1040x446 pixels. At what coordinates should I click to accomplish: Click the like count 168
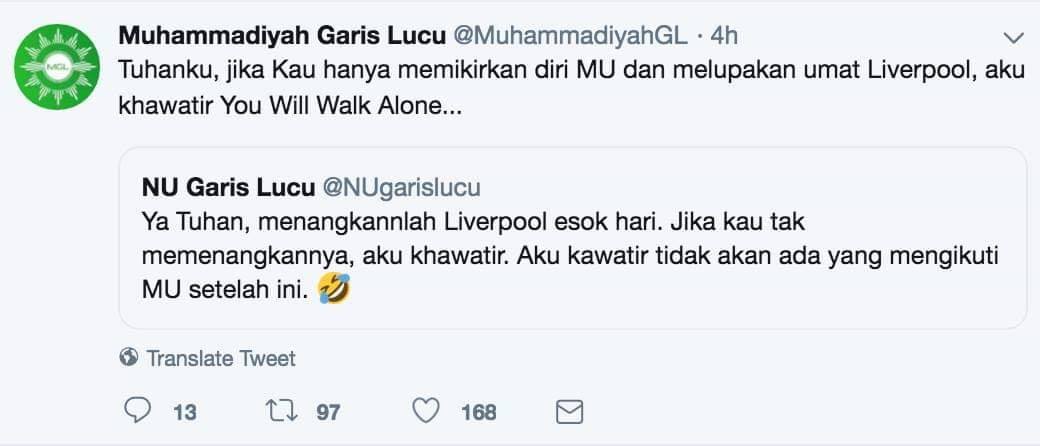(x=479, y=413)
